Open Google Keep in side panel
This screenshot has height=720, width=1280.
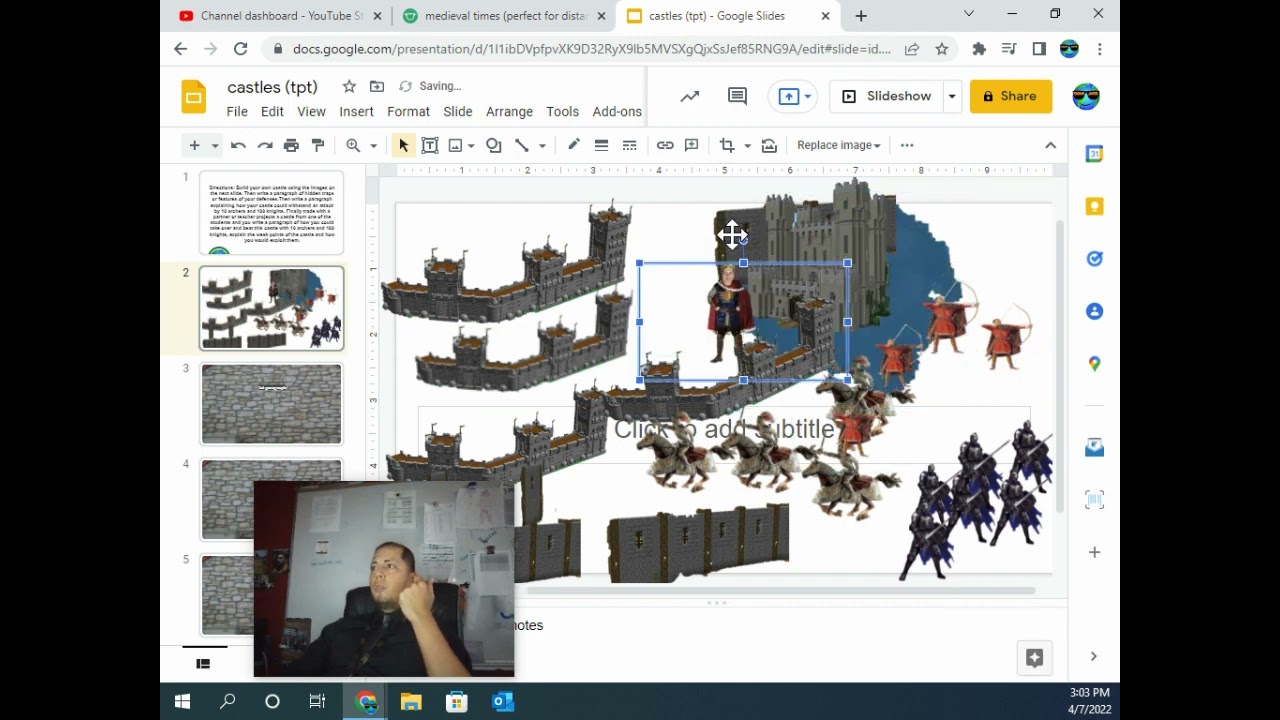[x=1094, y=206]
